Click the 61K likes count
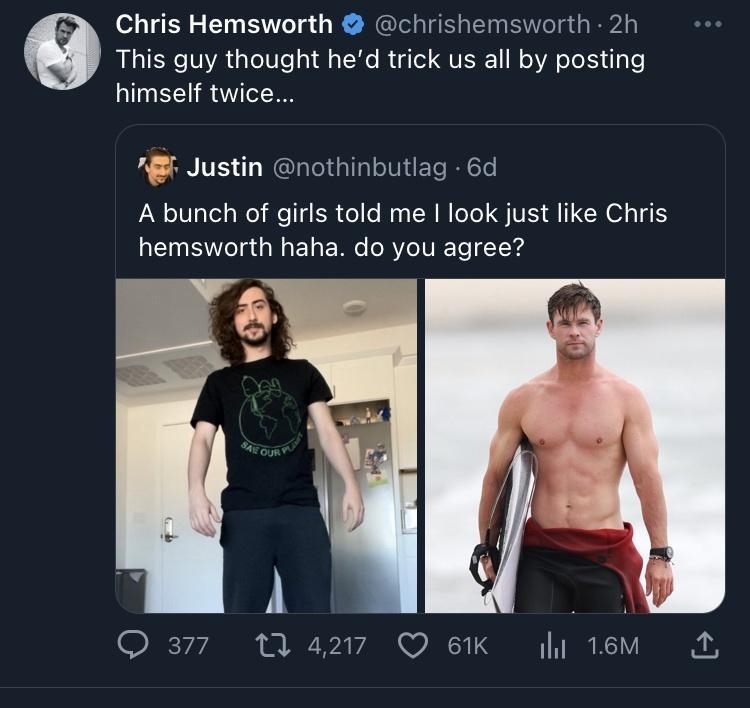750x708 pixels. click(466, 645)
